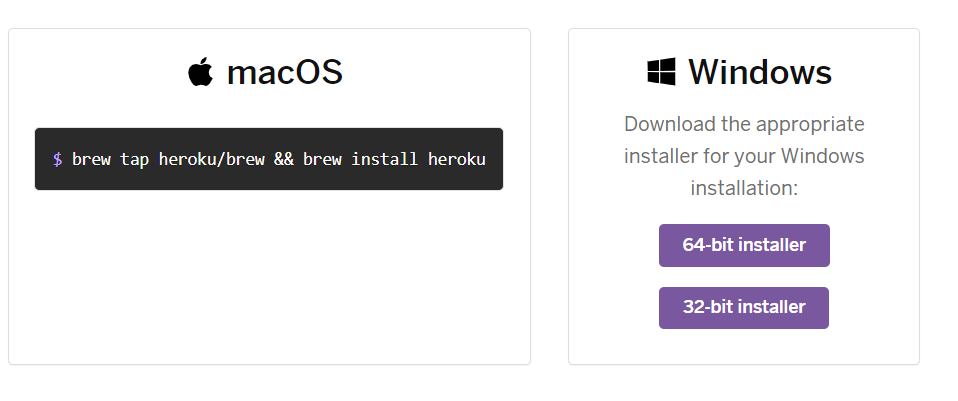Click the Download the appropriate text line
This screenshot has height=401, width=958.
(744, 124)
